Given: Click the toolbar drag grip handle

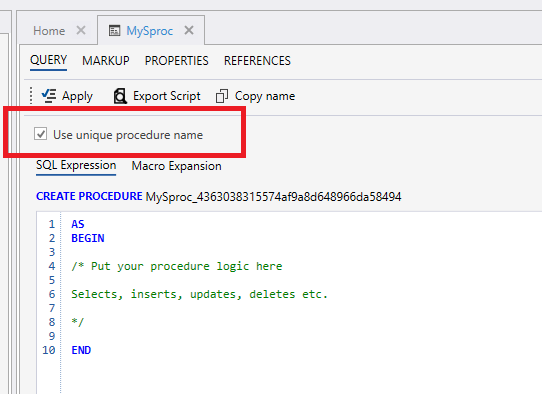Looking at the screenshot, I should click(x=31, y=96).
